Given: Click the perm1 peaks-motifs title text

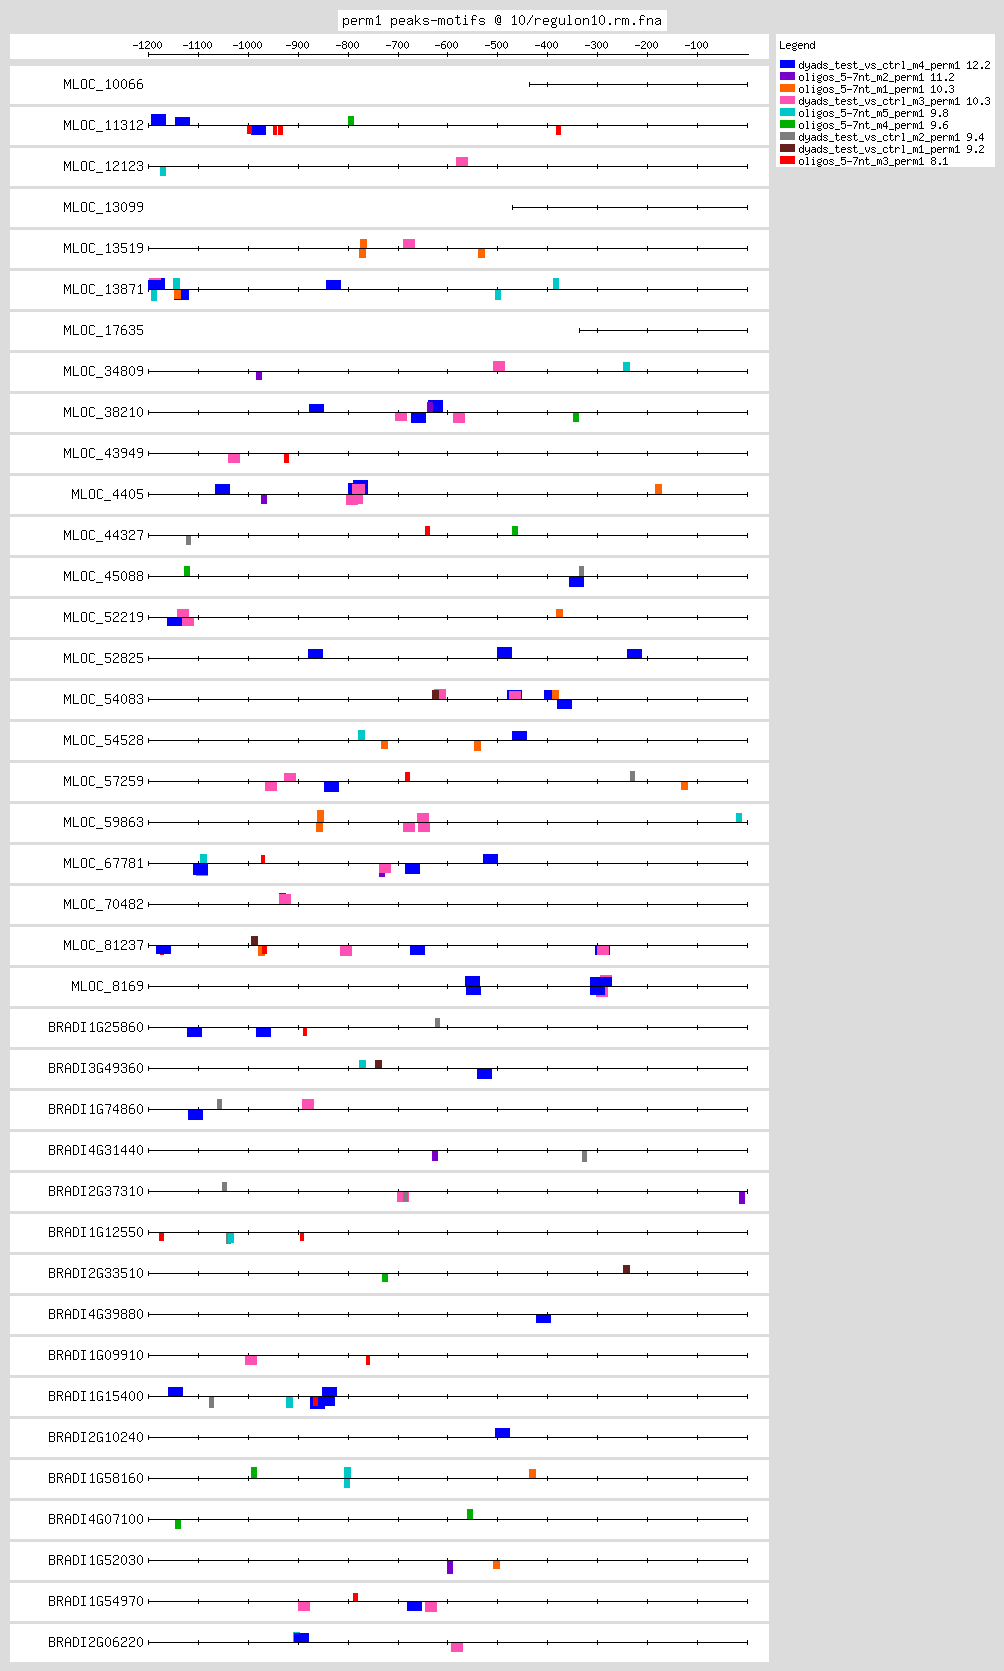Looking at the screenshot, I should pyautogui.click(x=501, y=21).
